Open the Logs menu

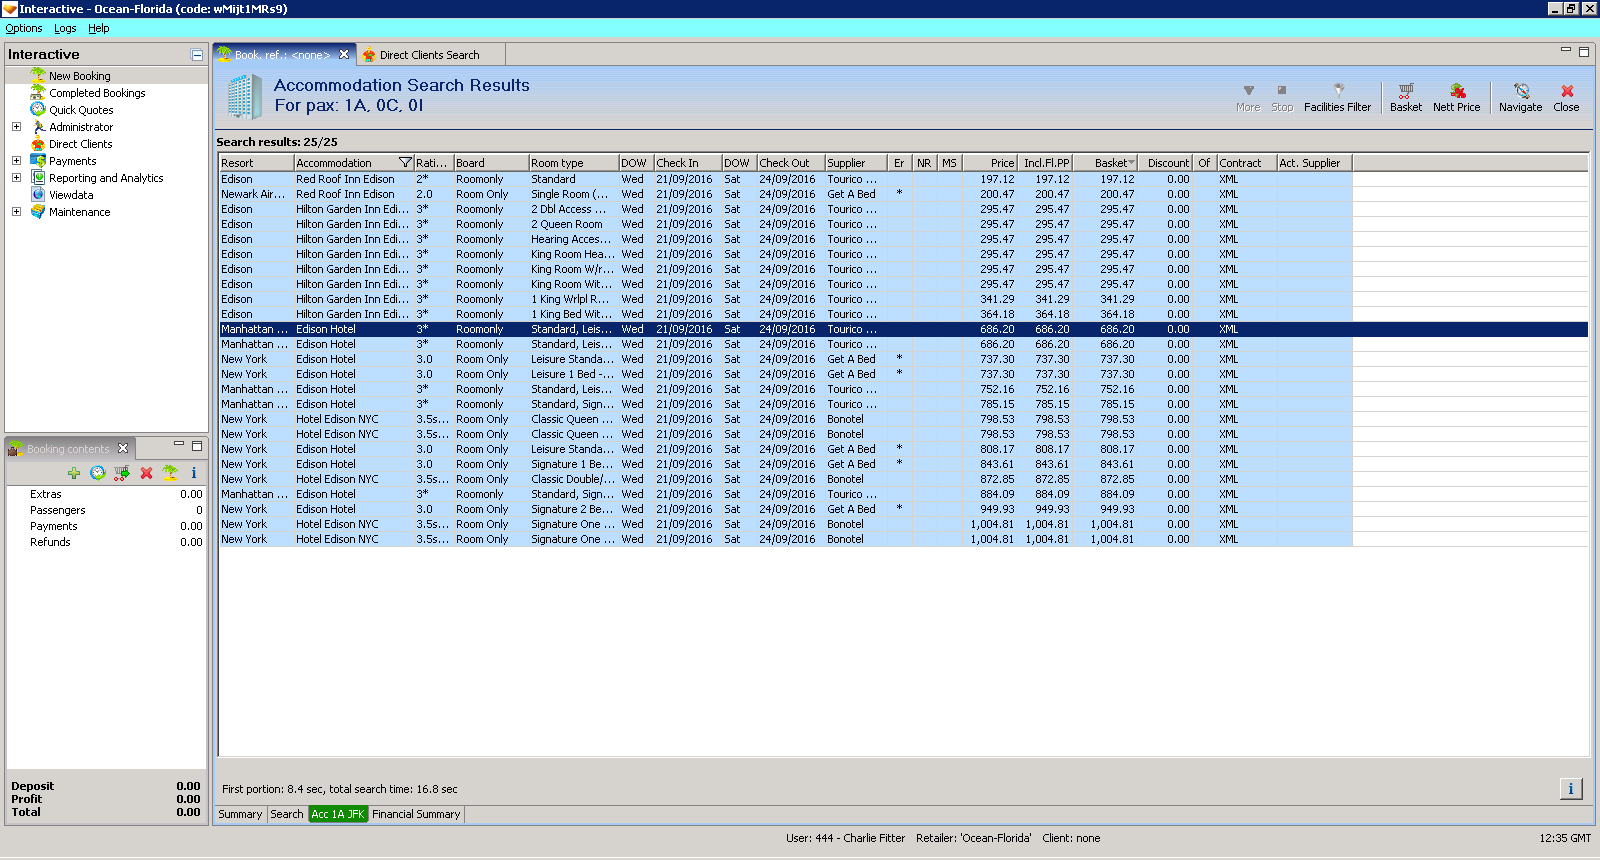65,28
